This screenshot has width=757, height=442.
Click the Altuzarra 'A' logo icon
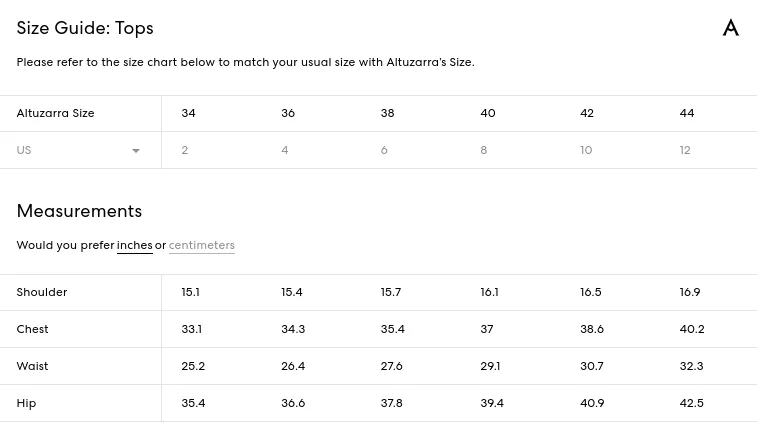[x=730, y=28]
